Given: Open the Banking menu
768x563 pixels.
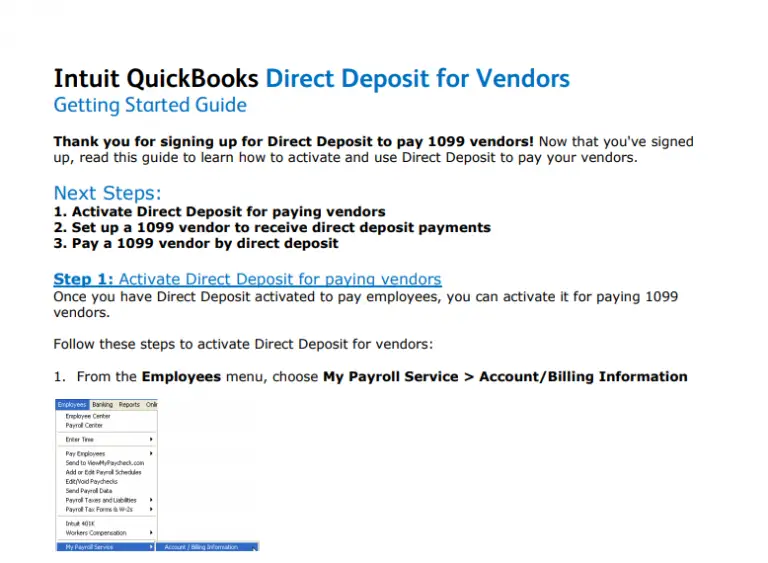Looking at the screenshot, I should [102, 405].
